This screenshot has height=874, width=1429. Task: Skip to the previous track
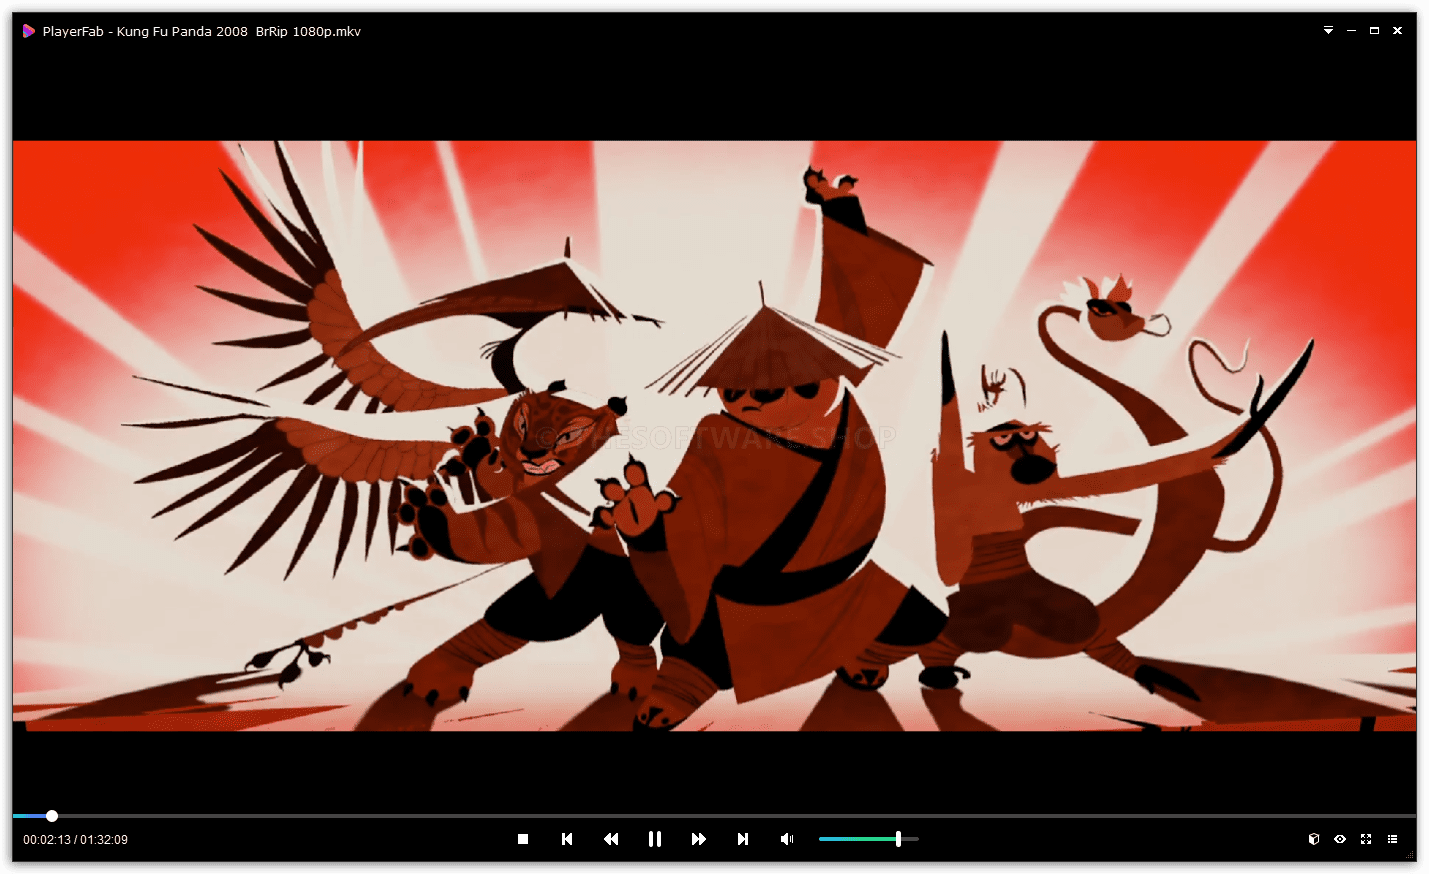click(567, 839)
